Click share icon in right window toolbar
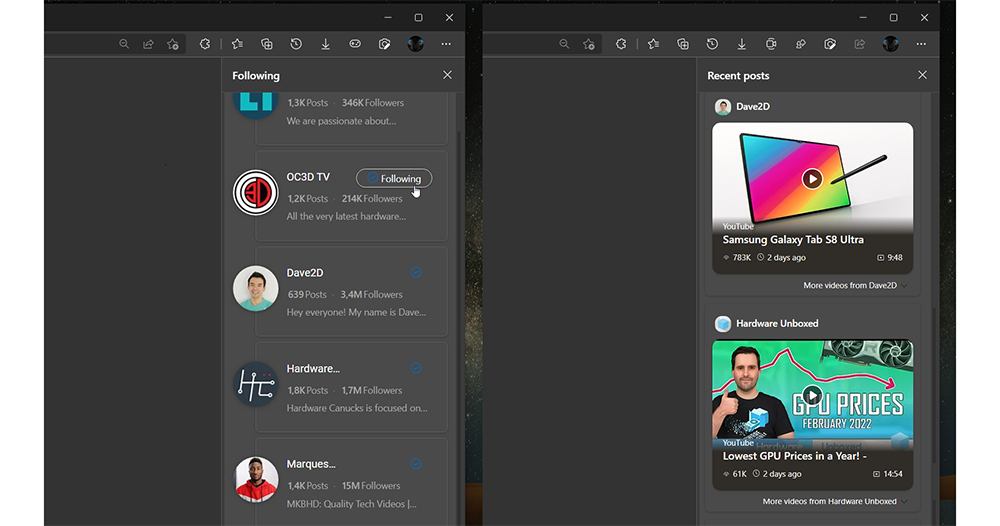This screenshot has height=526, width=1000. pyautogui.click(x=860, y=44)
